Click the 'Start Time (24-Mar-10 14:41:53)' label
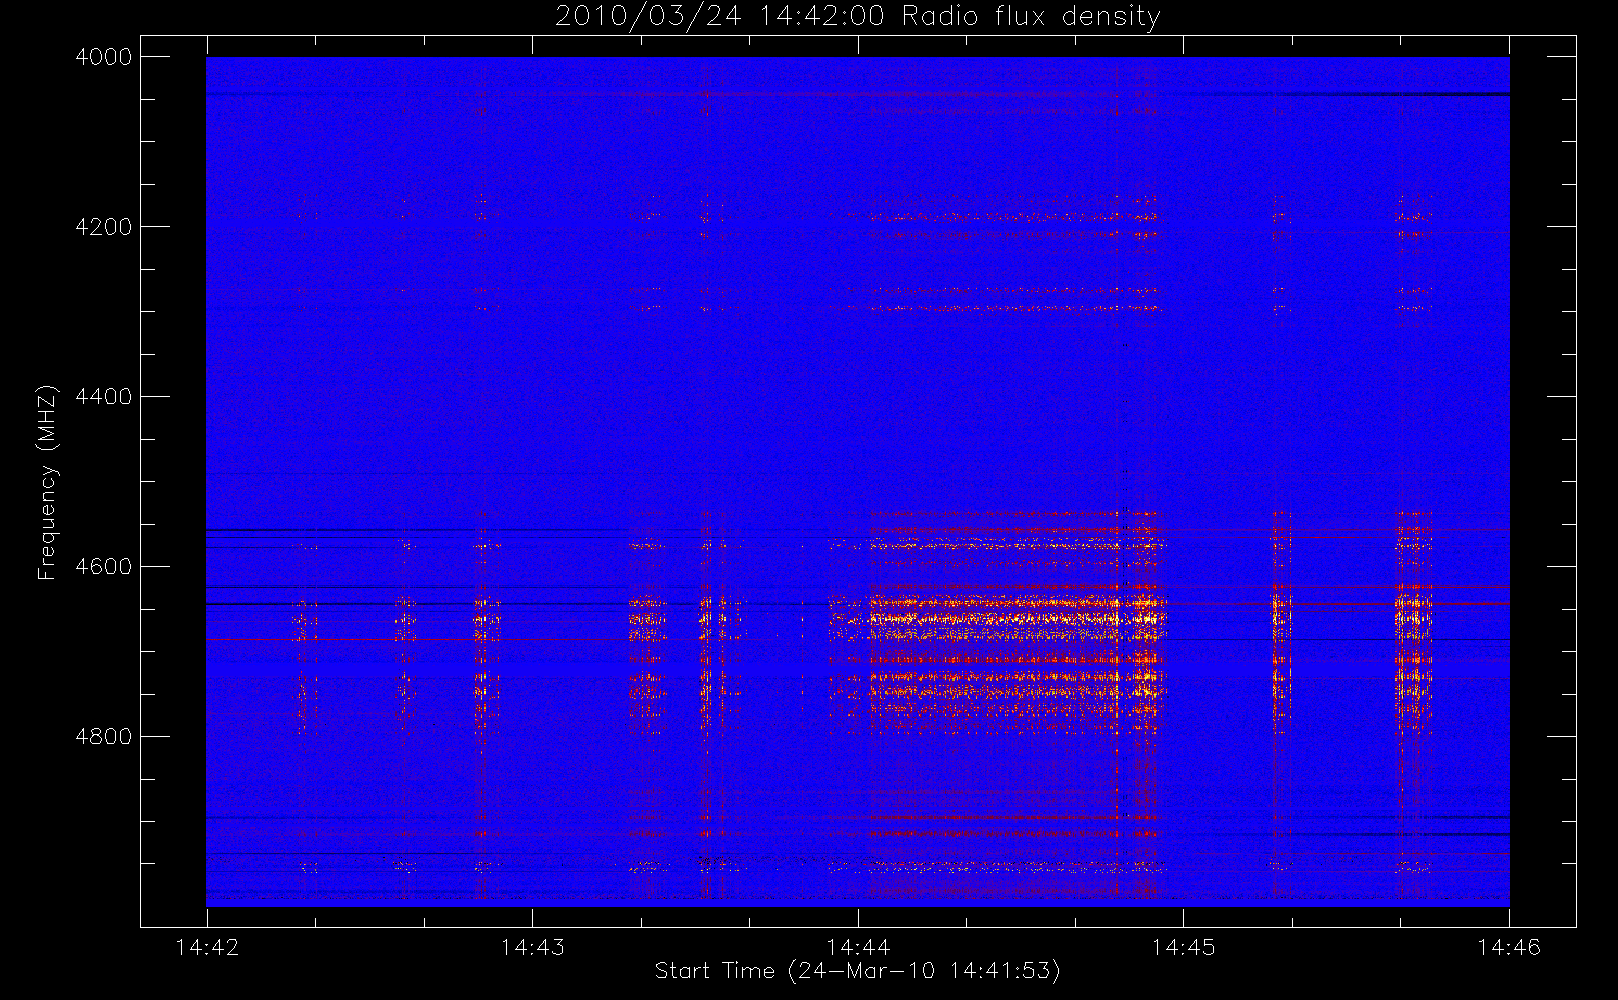Image resolution: width=1618 pixels, height=1000 pixels. [x=857, y=971]
